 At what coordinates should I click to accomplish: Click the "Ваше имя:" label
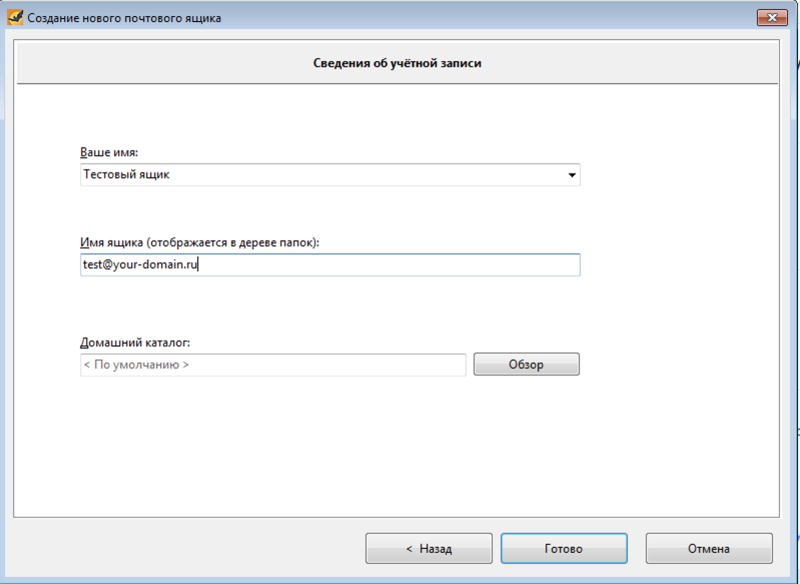[109, 152]
